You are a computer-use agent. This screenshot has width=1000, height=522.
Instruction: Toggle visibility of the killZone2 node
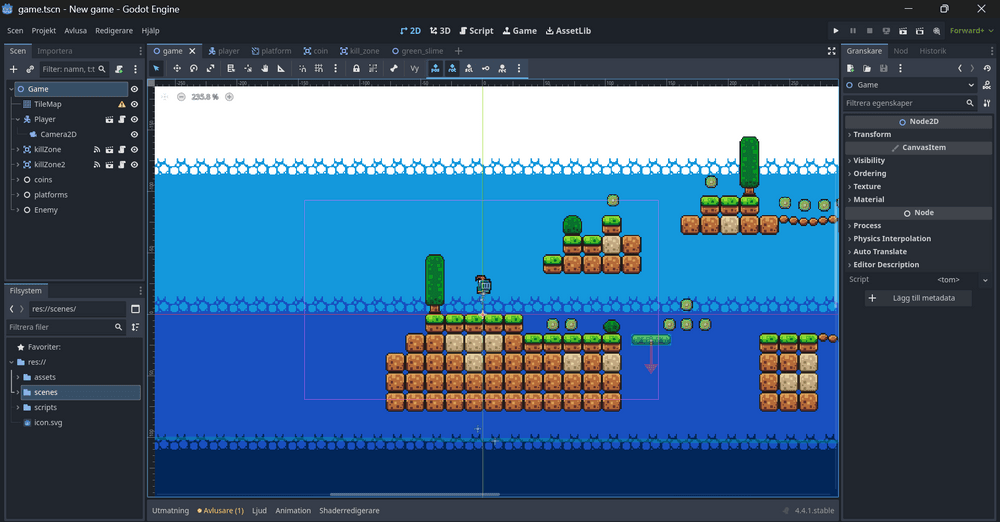[x=134, y=164]
